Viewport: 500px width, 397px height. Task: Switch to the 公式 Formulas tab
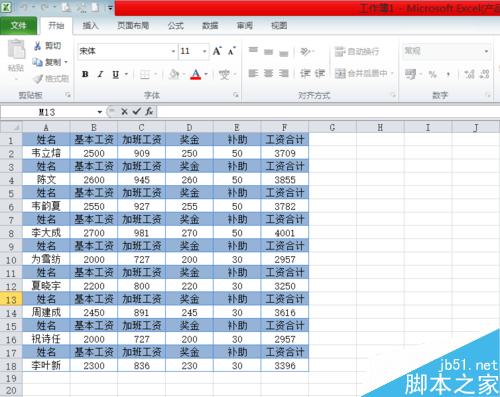[x=176, y=26]
